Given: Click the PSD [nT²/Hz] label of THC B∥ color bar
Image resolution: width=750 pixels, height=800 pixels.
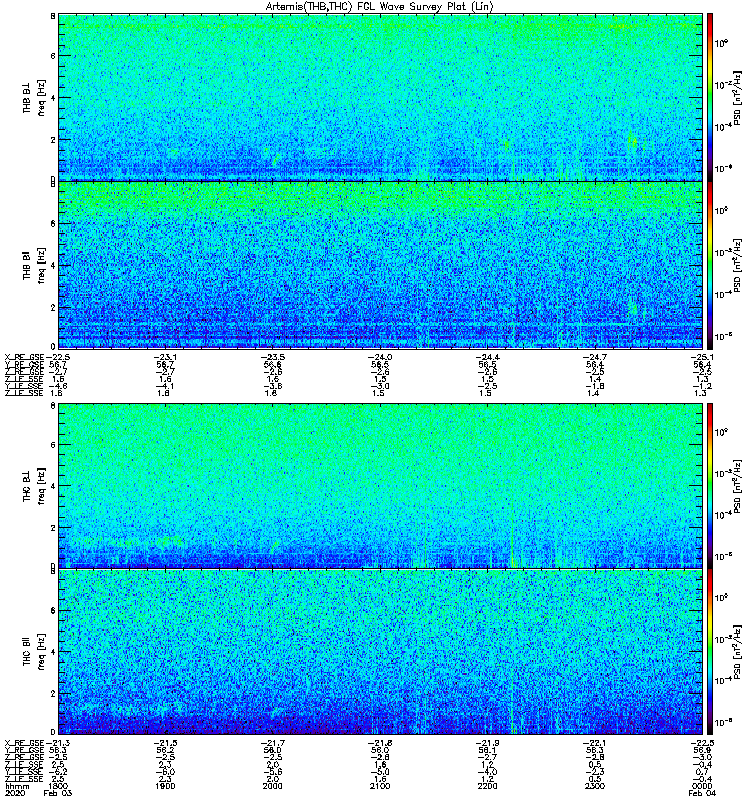Looking at the screenshot, I should pyautogui.click(x=738, y=652).
